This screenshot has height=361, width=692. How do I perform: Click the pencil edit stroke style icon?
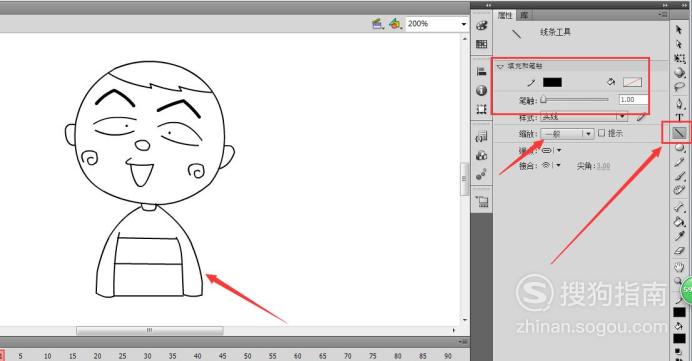coord(641,117)
